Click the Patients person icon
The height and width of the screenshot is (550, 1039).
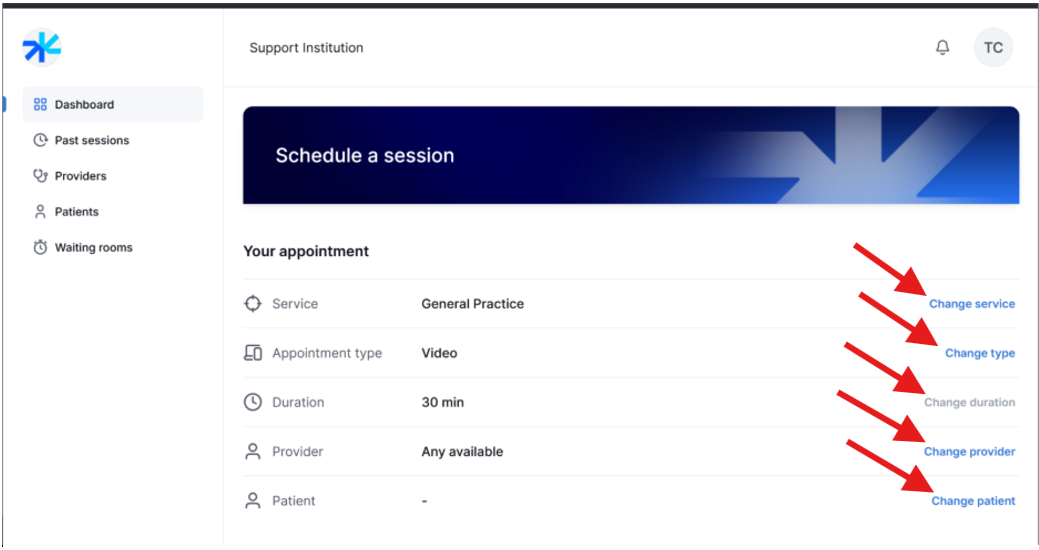tap(41, 212)
